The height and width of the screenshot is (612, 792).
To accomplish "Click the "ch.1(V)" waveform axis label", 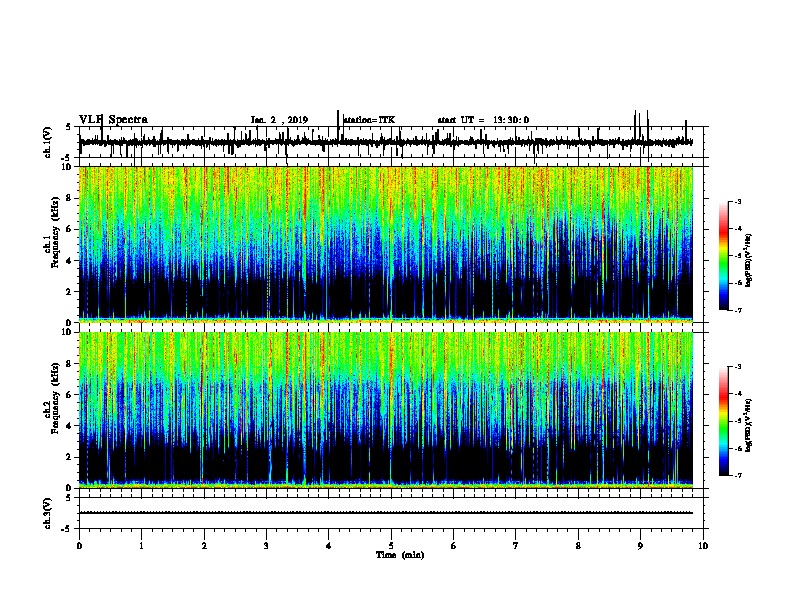I will pyautogui.click(x=48, y=142).
